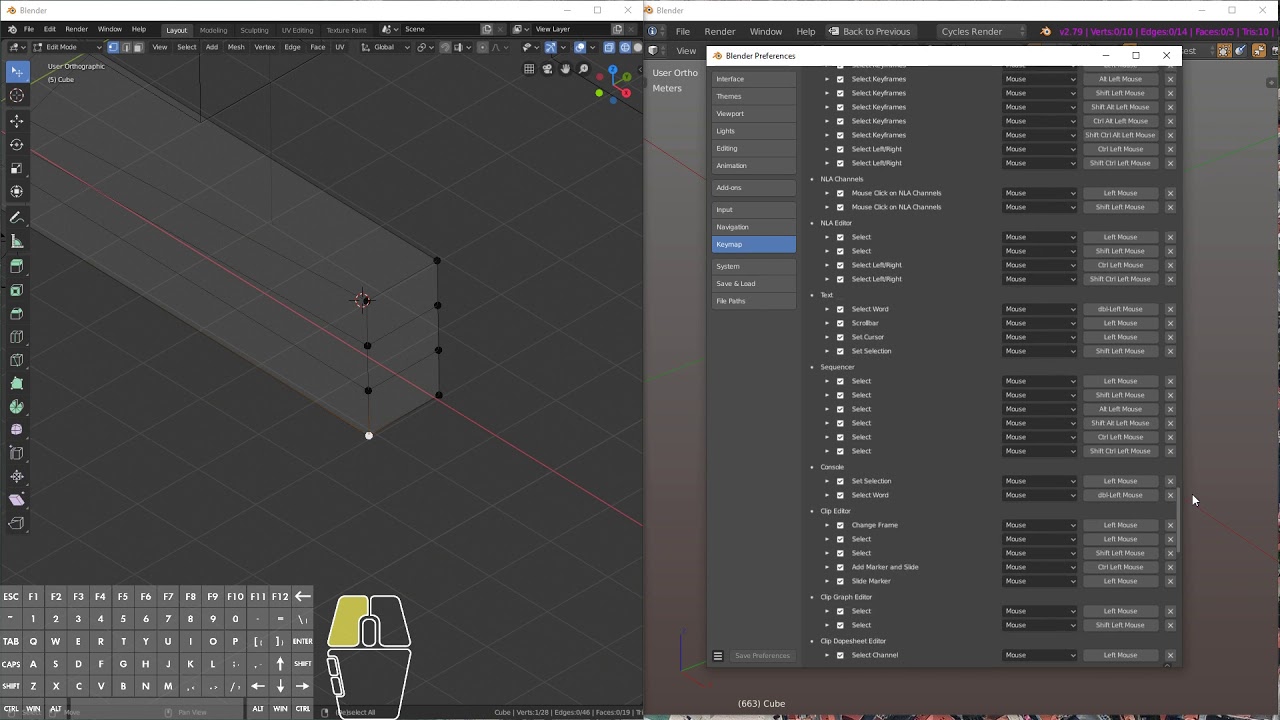Pick the Scale tool
The height and width of the screenshot is (720, 1280).
pos(17,168)
